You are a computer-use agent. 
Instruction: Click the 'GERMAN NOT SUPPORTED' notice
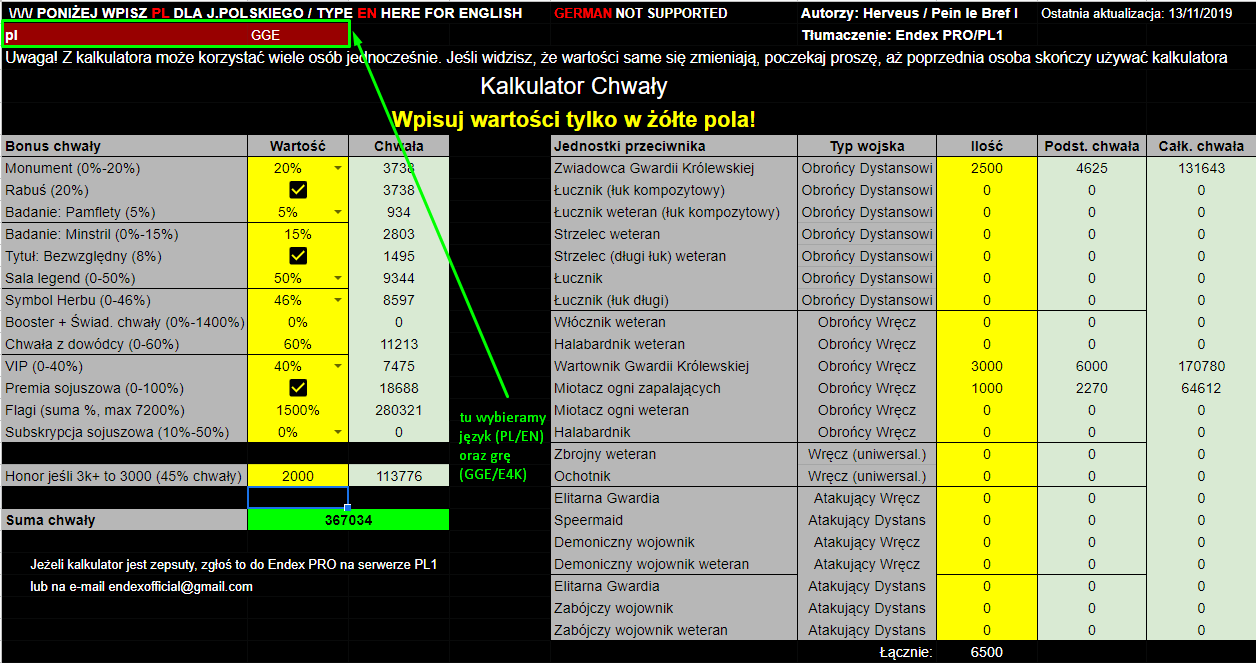(x=641, y=13)
